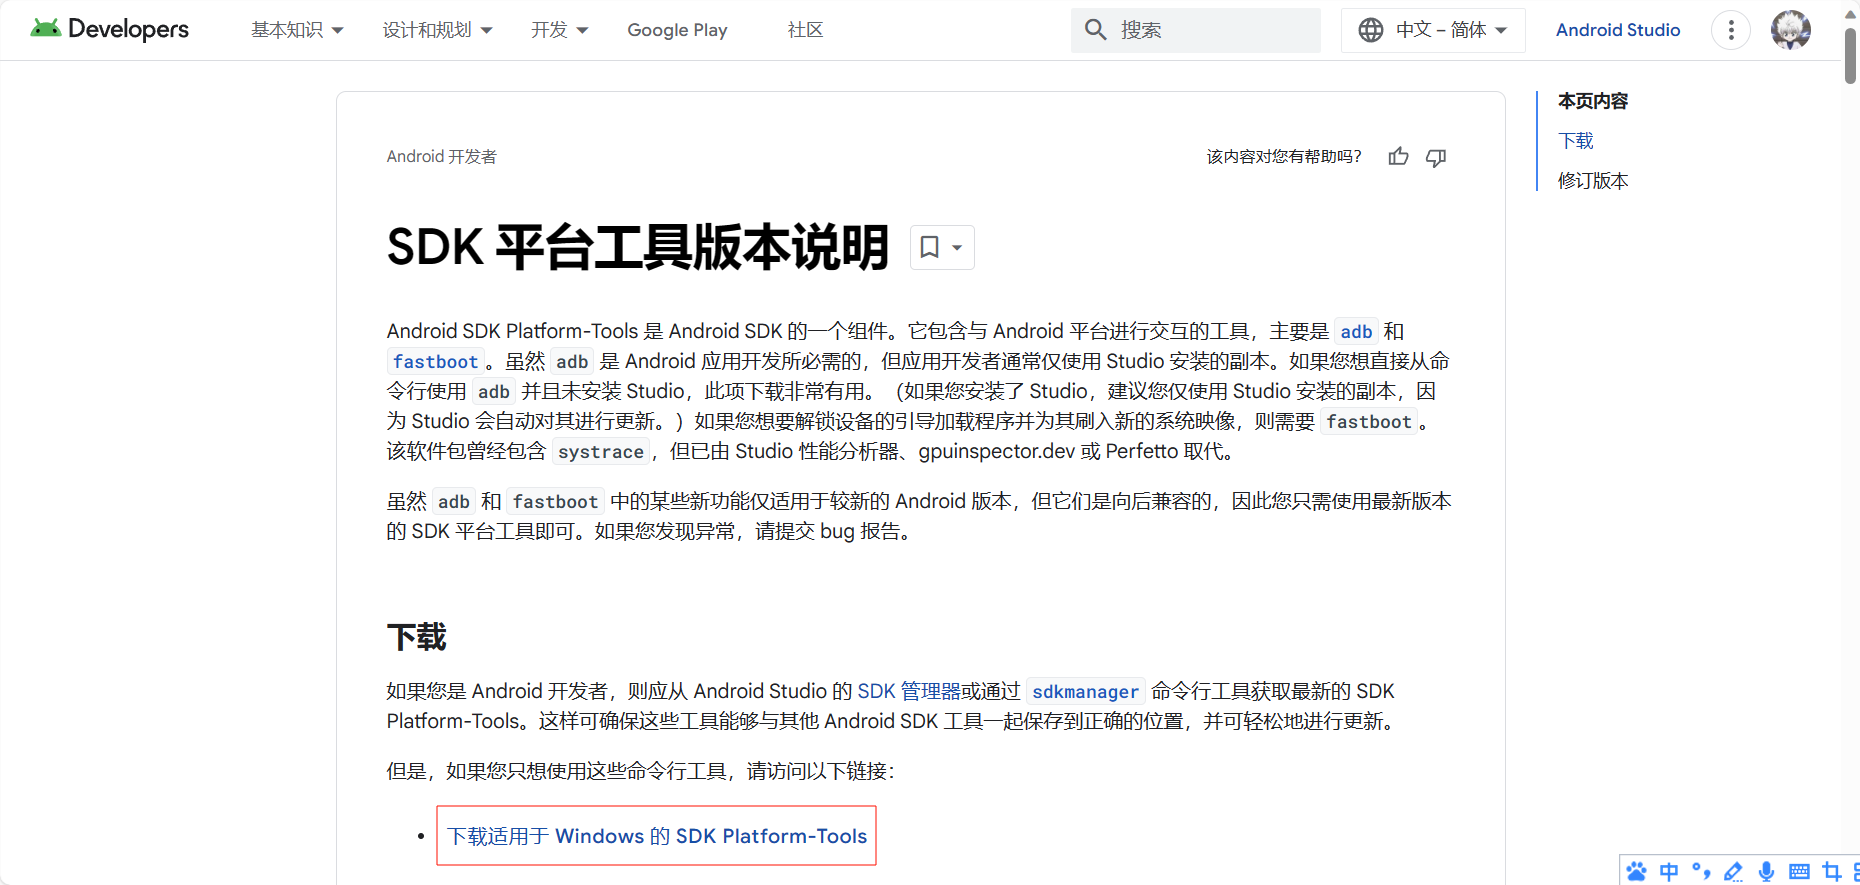1860x885 pixels.
Task: Click the IME voice input microphone
Action: 1767,871
